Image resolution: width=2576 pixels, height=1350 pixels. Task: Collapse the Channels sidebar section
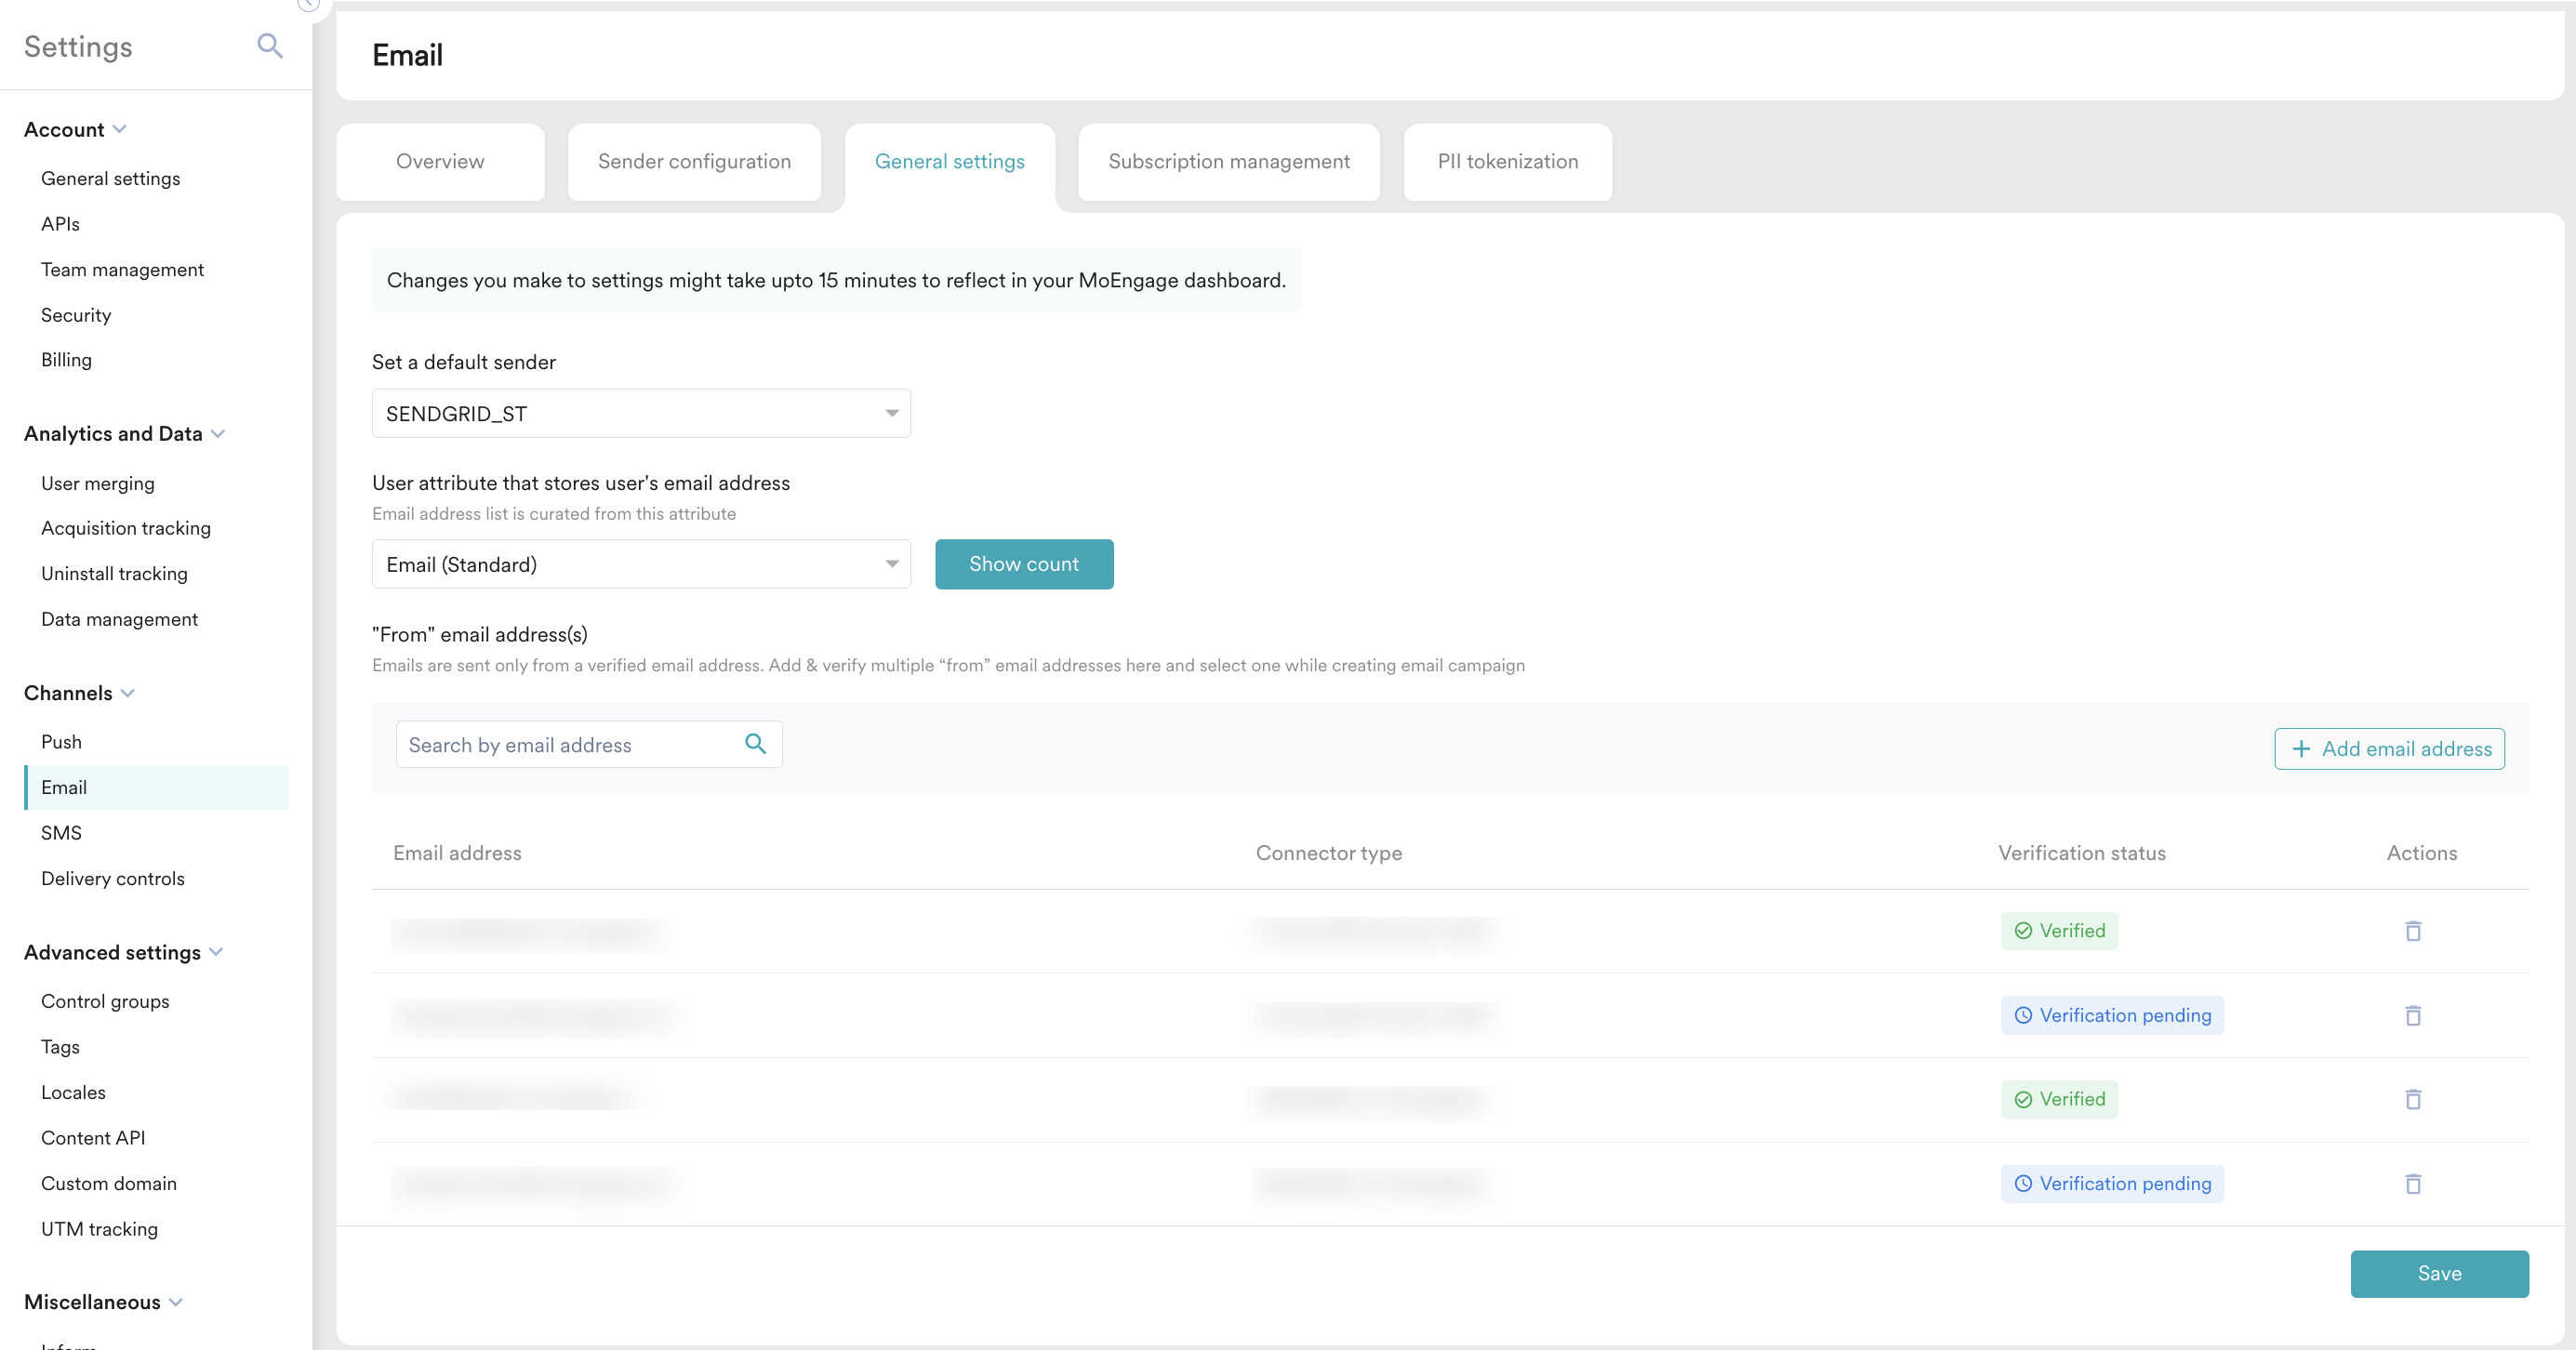pos(128,693)
